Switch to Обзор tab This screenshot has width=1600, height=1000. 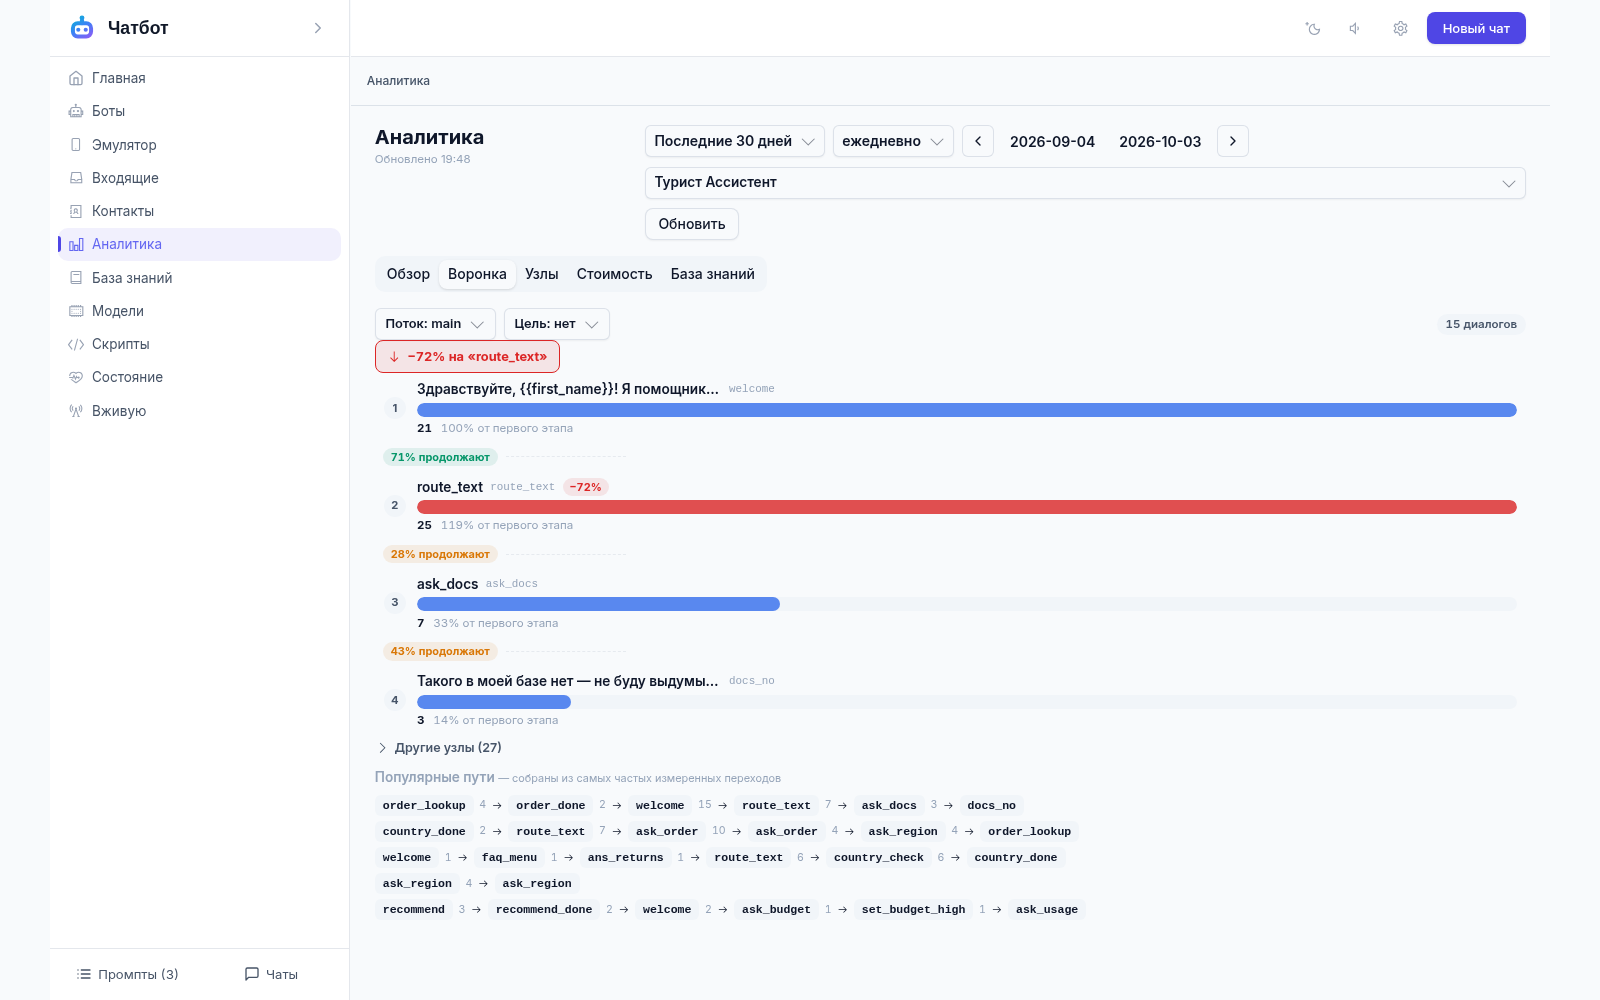[408, 274]
